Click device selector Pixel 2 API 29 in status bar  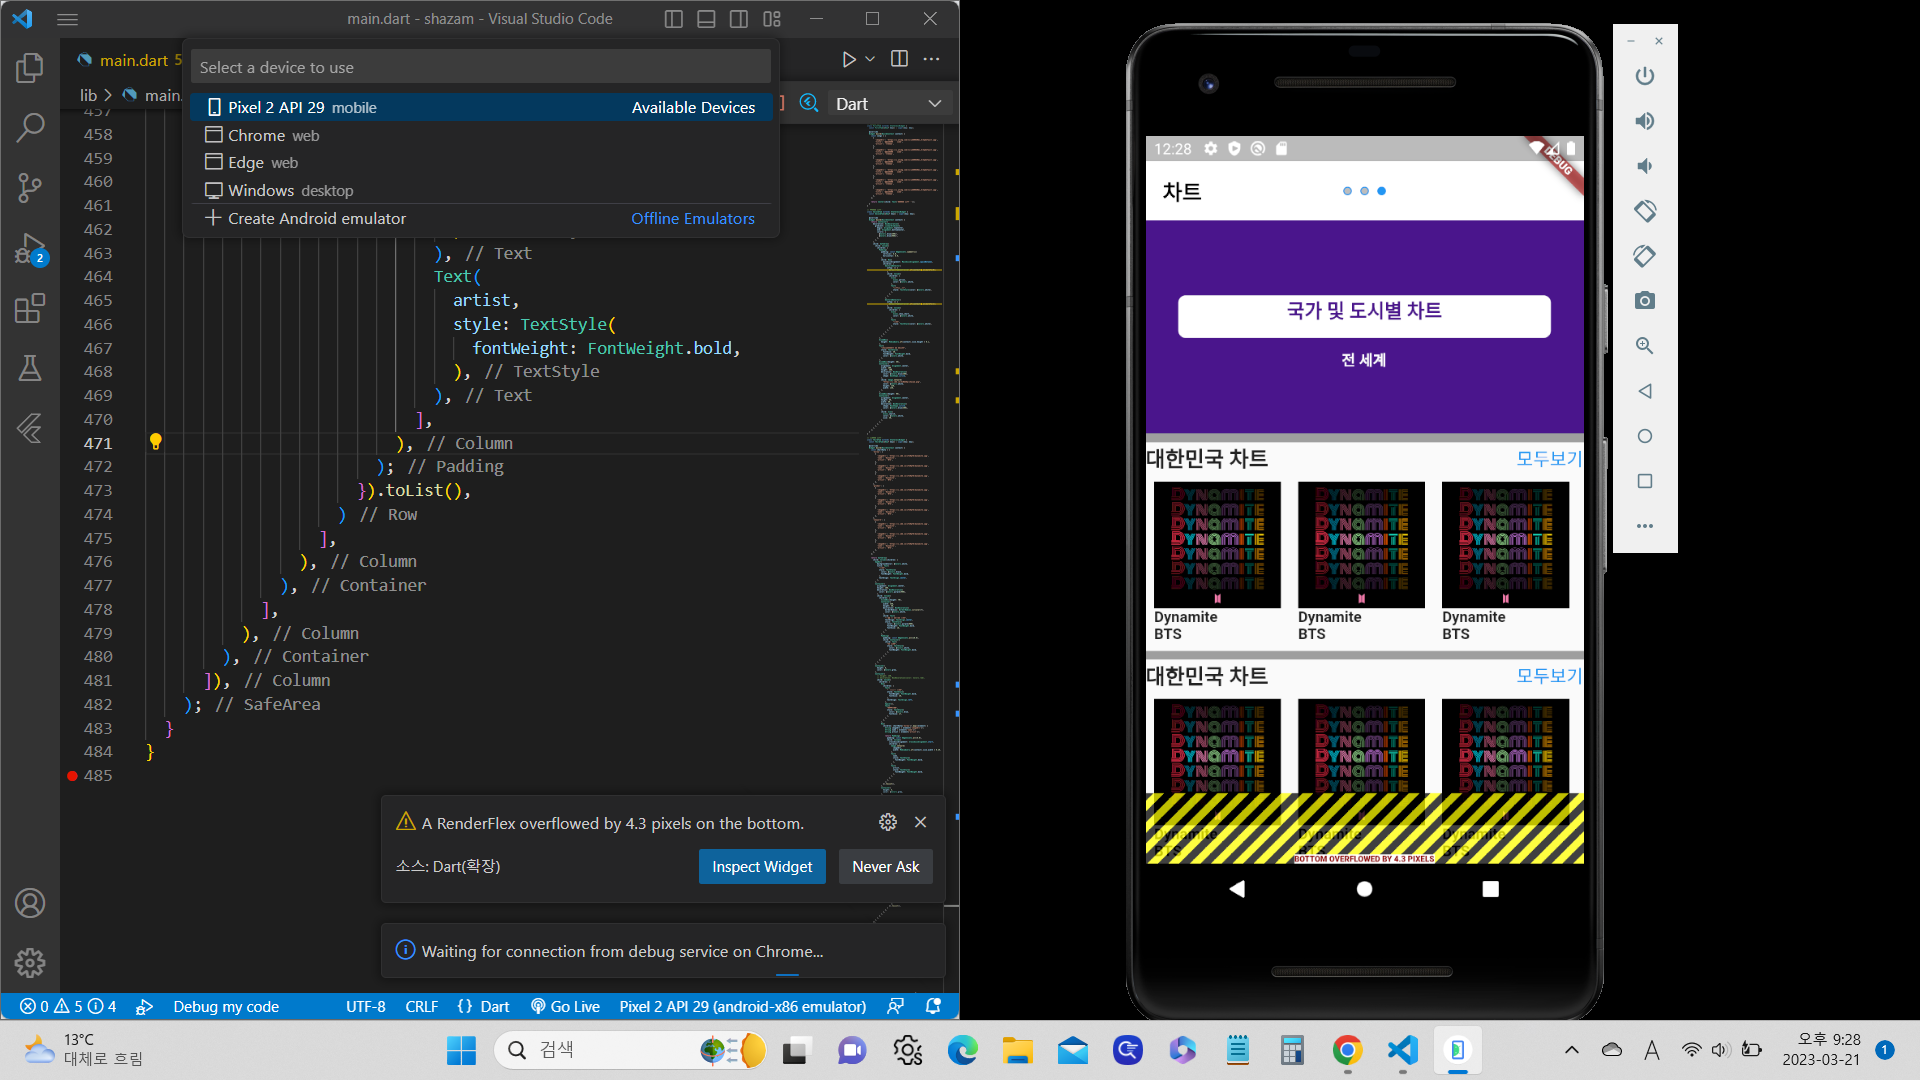(x=743, y=1006)
